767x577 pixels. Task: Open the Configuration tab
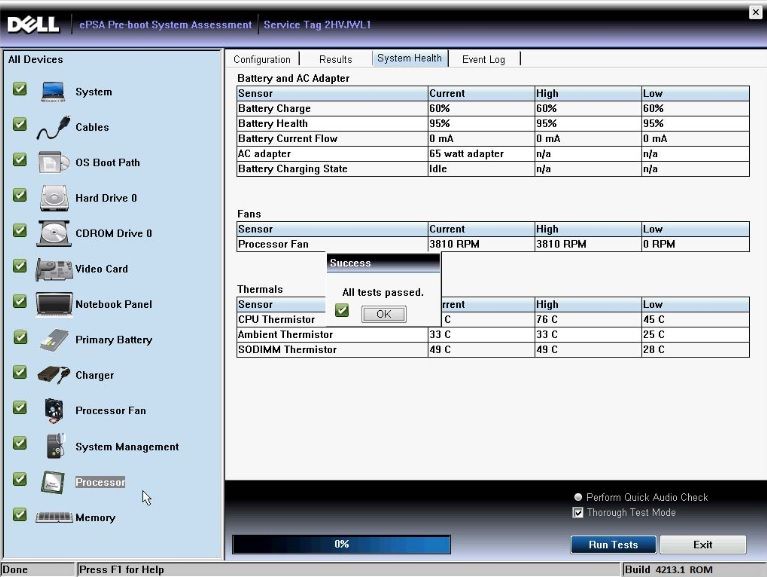[262, 59]
